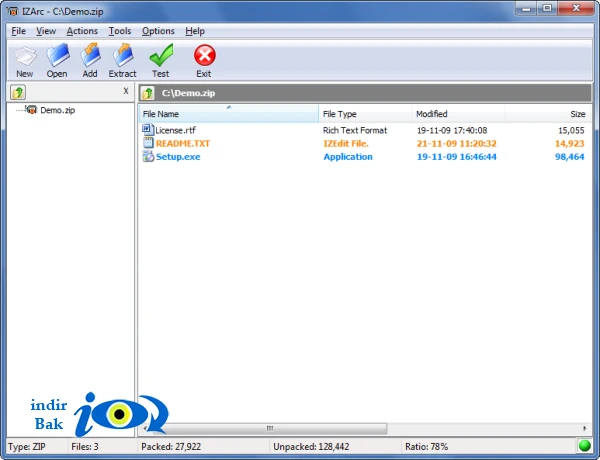This screenshot has height=460, width=600.
Task: Open the Options menu
Action: [x=158, y=31]
